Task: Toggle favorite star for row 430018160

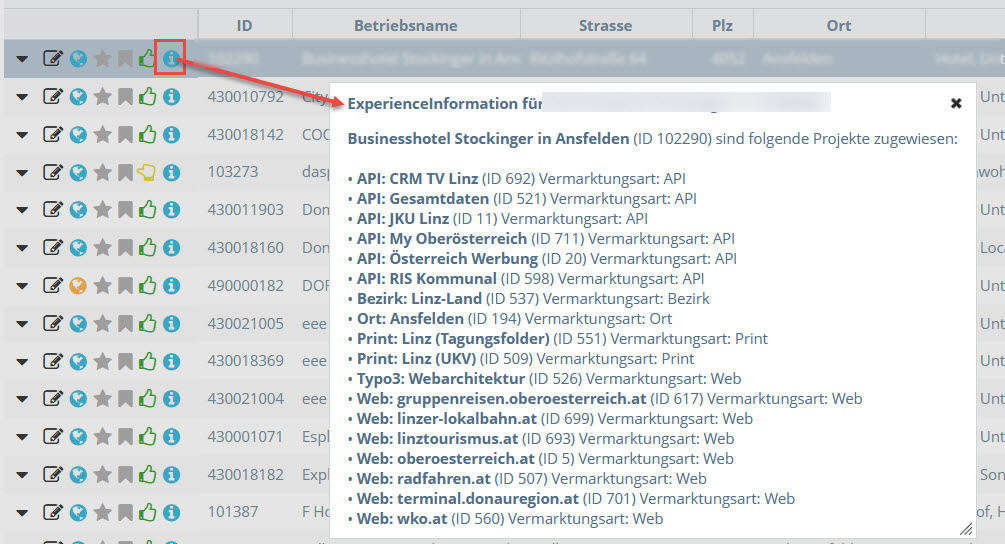Action: click(x=103, y=247)
